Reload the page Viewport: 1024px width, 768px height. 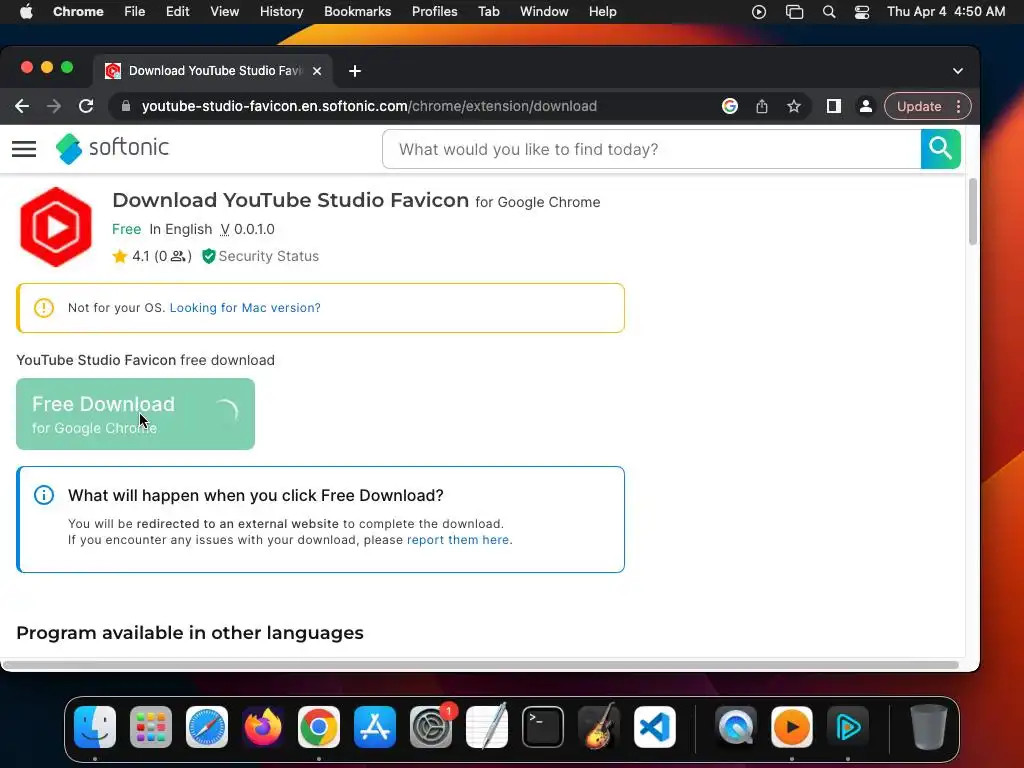pos(86,106)
